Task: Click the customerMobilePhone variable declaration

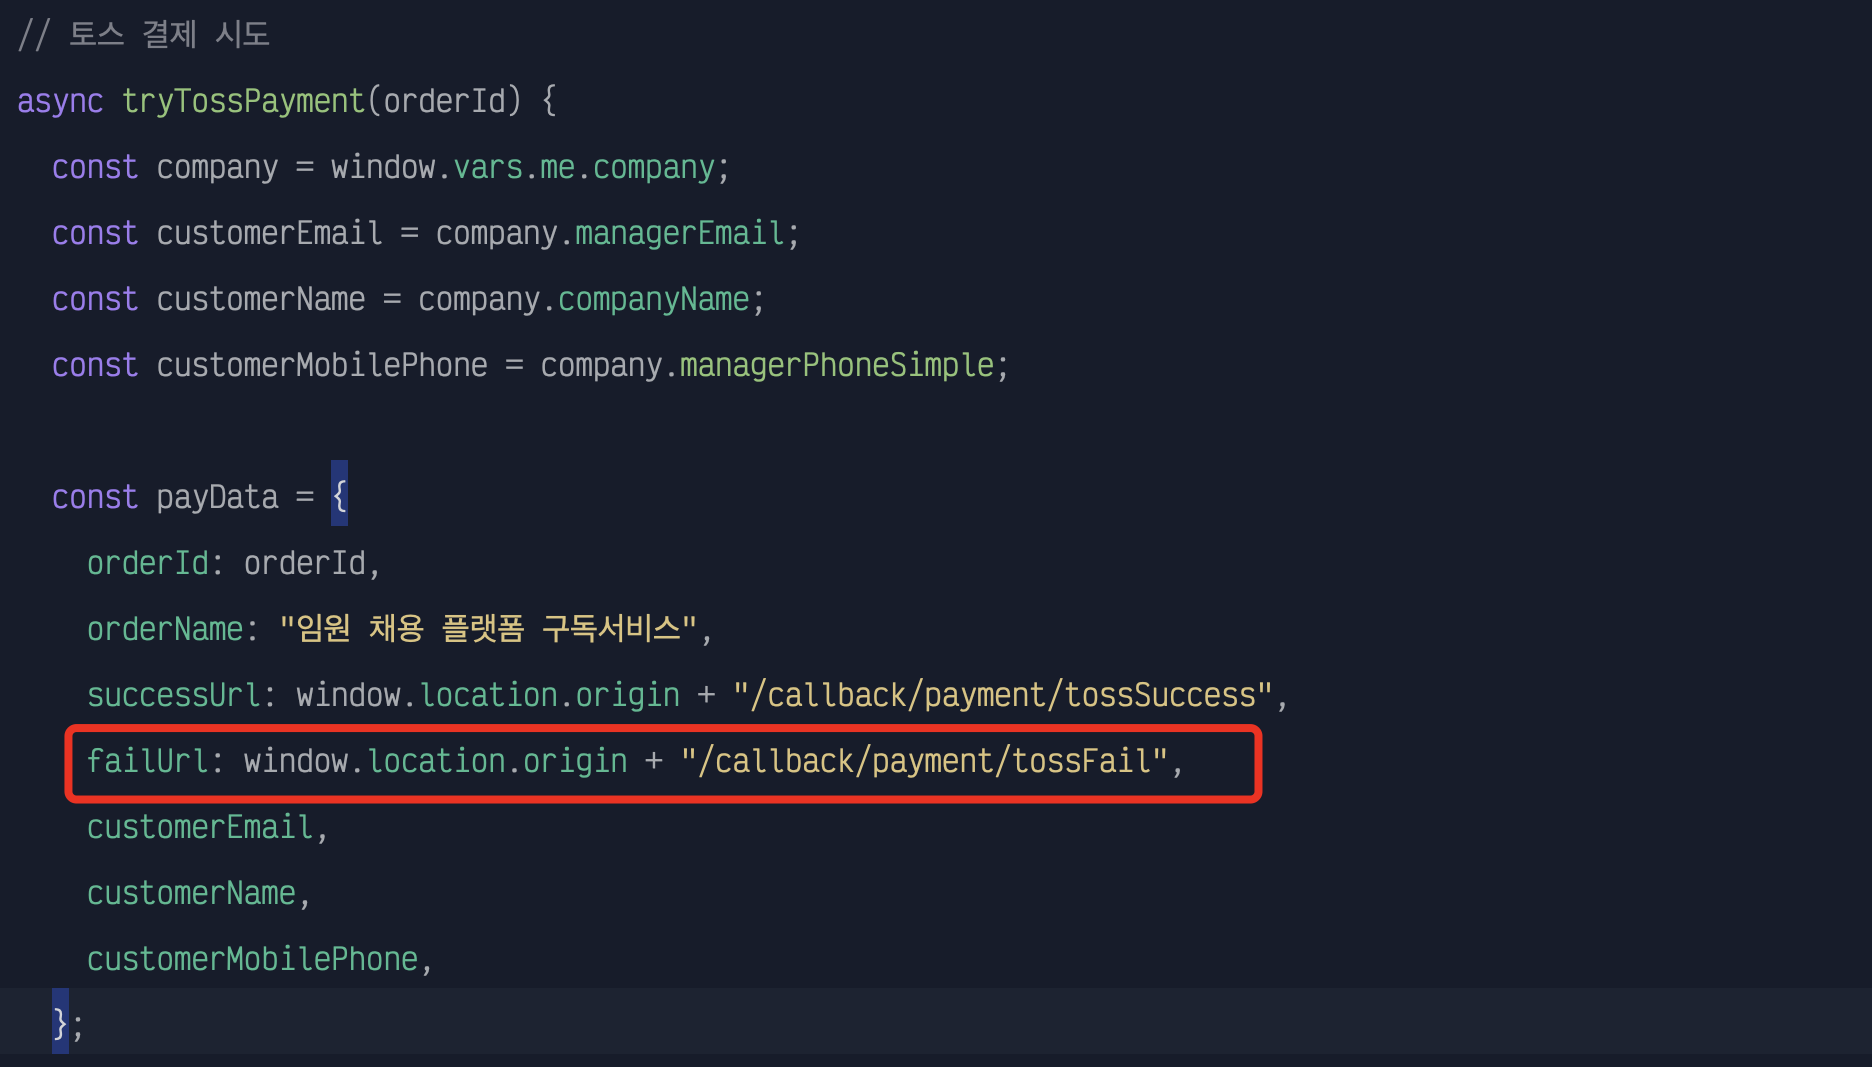Action: (x=322, y=365)
